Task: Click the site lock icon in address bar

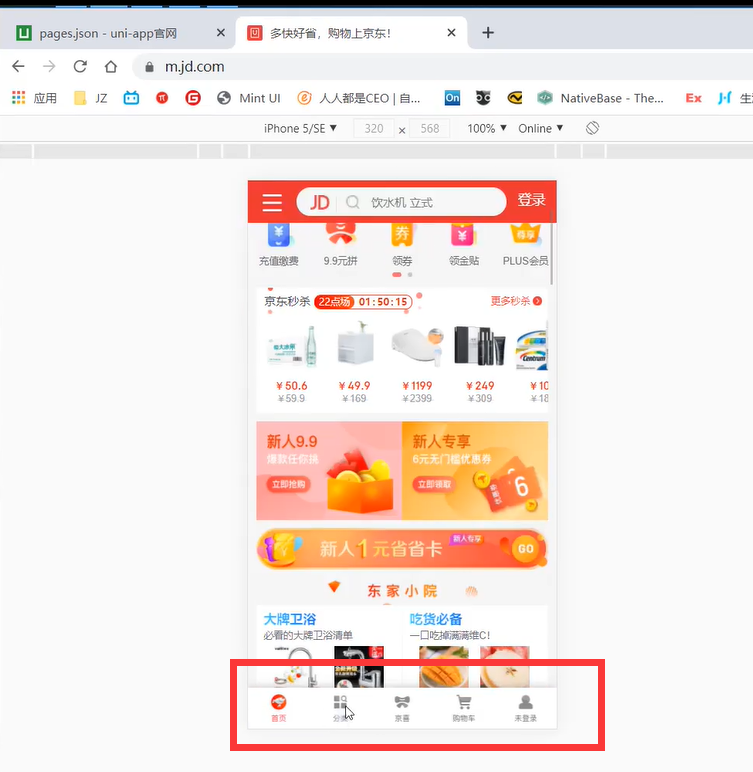Action: pos(149,66)
